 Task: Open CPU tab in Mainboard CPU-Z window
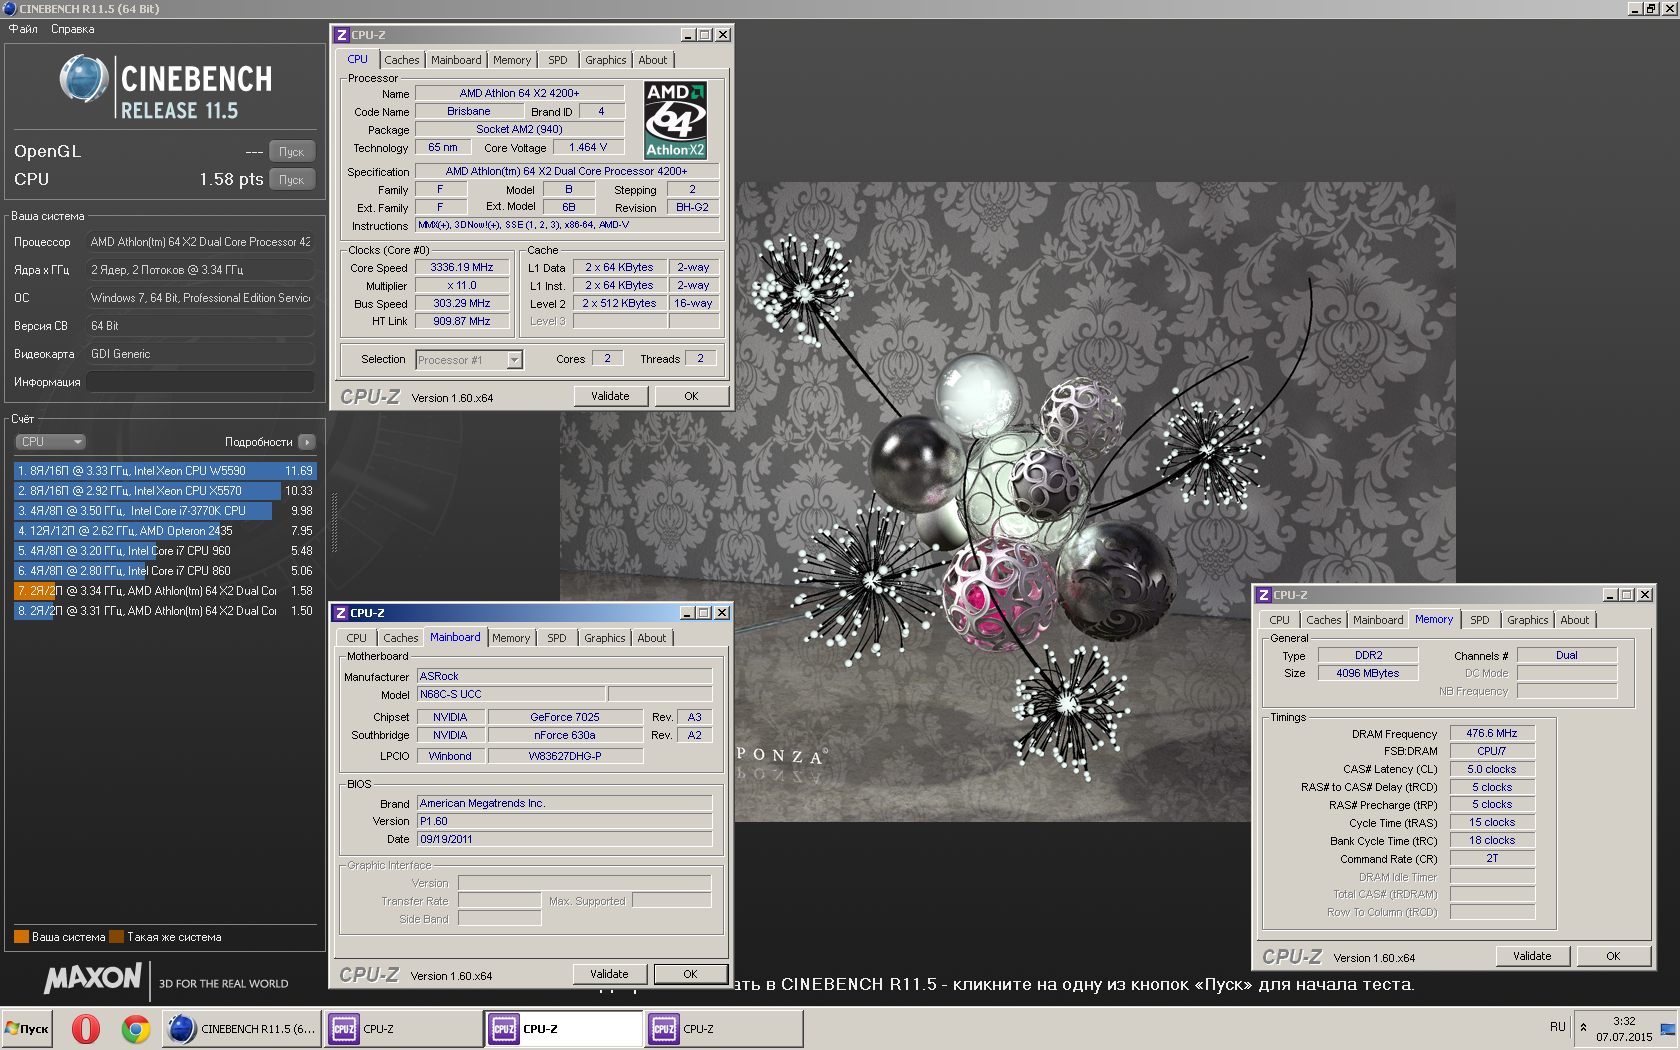pyautogui.click(x=357, y=638)
